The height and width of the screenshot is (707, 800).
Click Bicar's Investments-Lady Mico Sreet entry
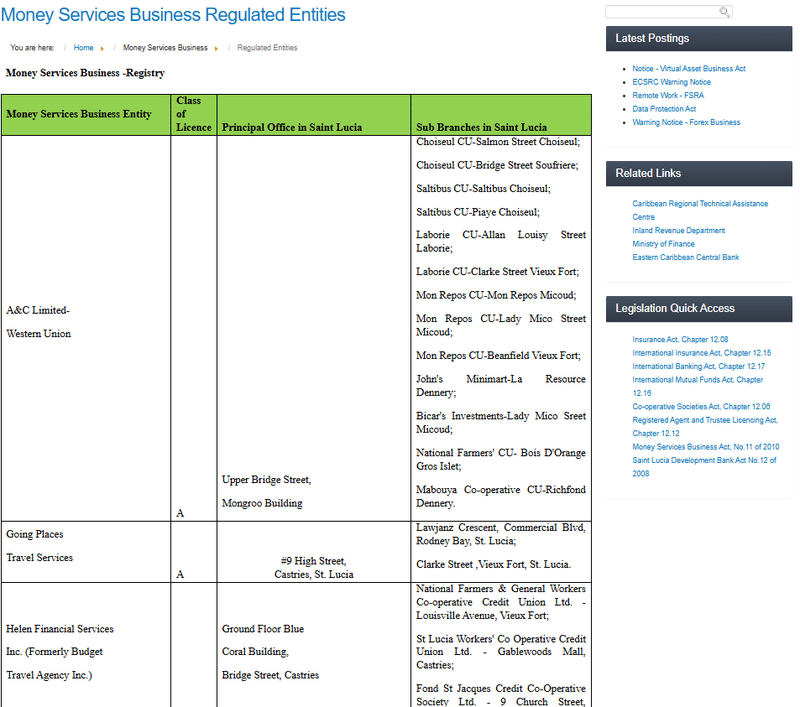[501, 422]
